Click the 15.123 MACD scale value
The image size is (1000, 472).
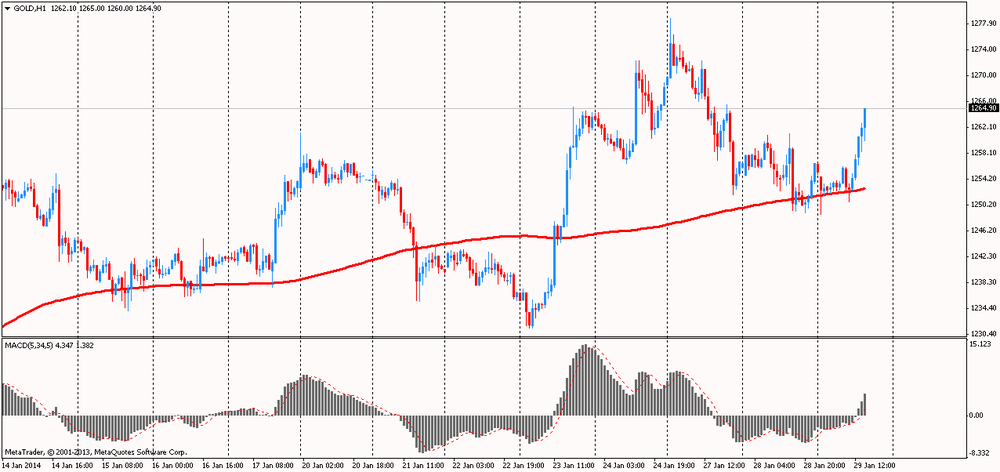tap(980, 344)
